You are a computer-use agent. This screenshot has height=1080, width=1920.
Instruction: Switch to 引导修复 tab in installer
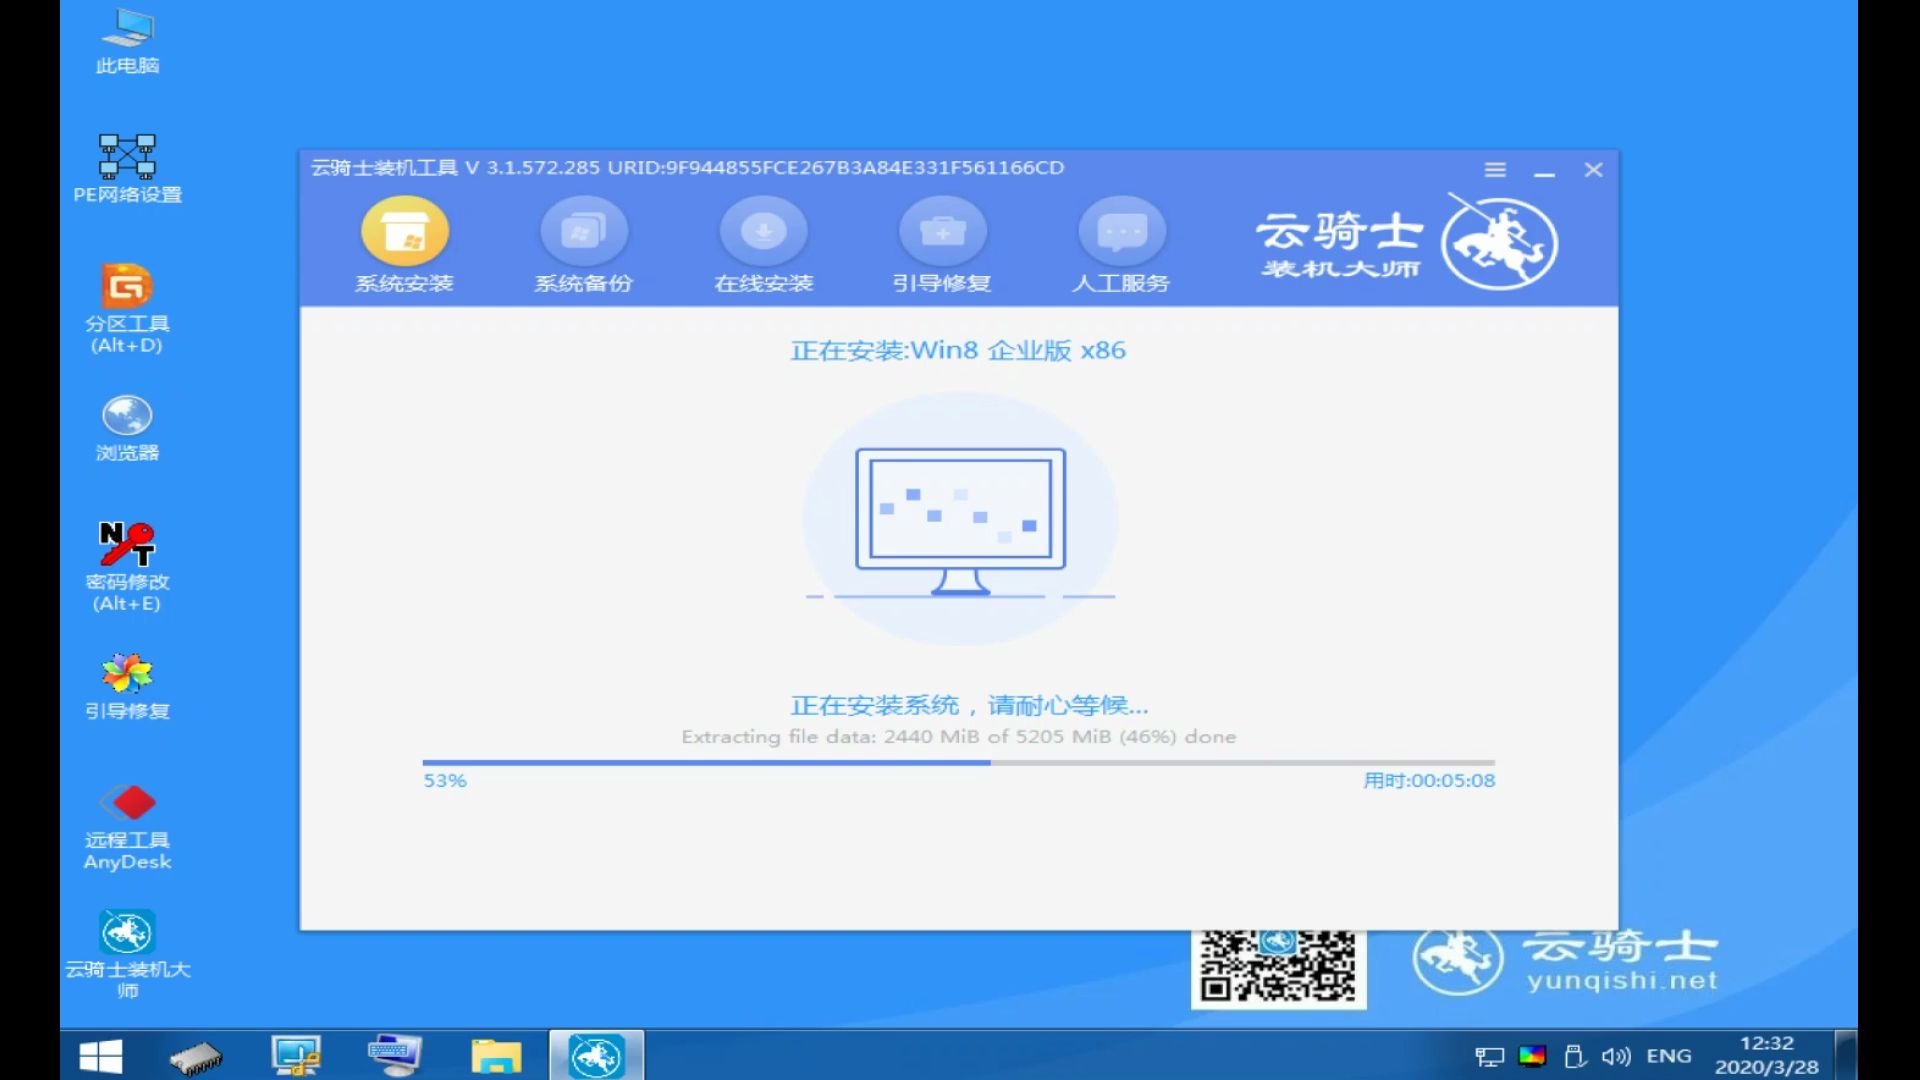(x=942, y=245)
